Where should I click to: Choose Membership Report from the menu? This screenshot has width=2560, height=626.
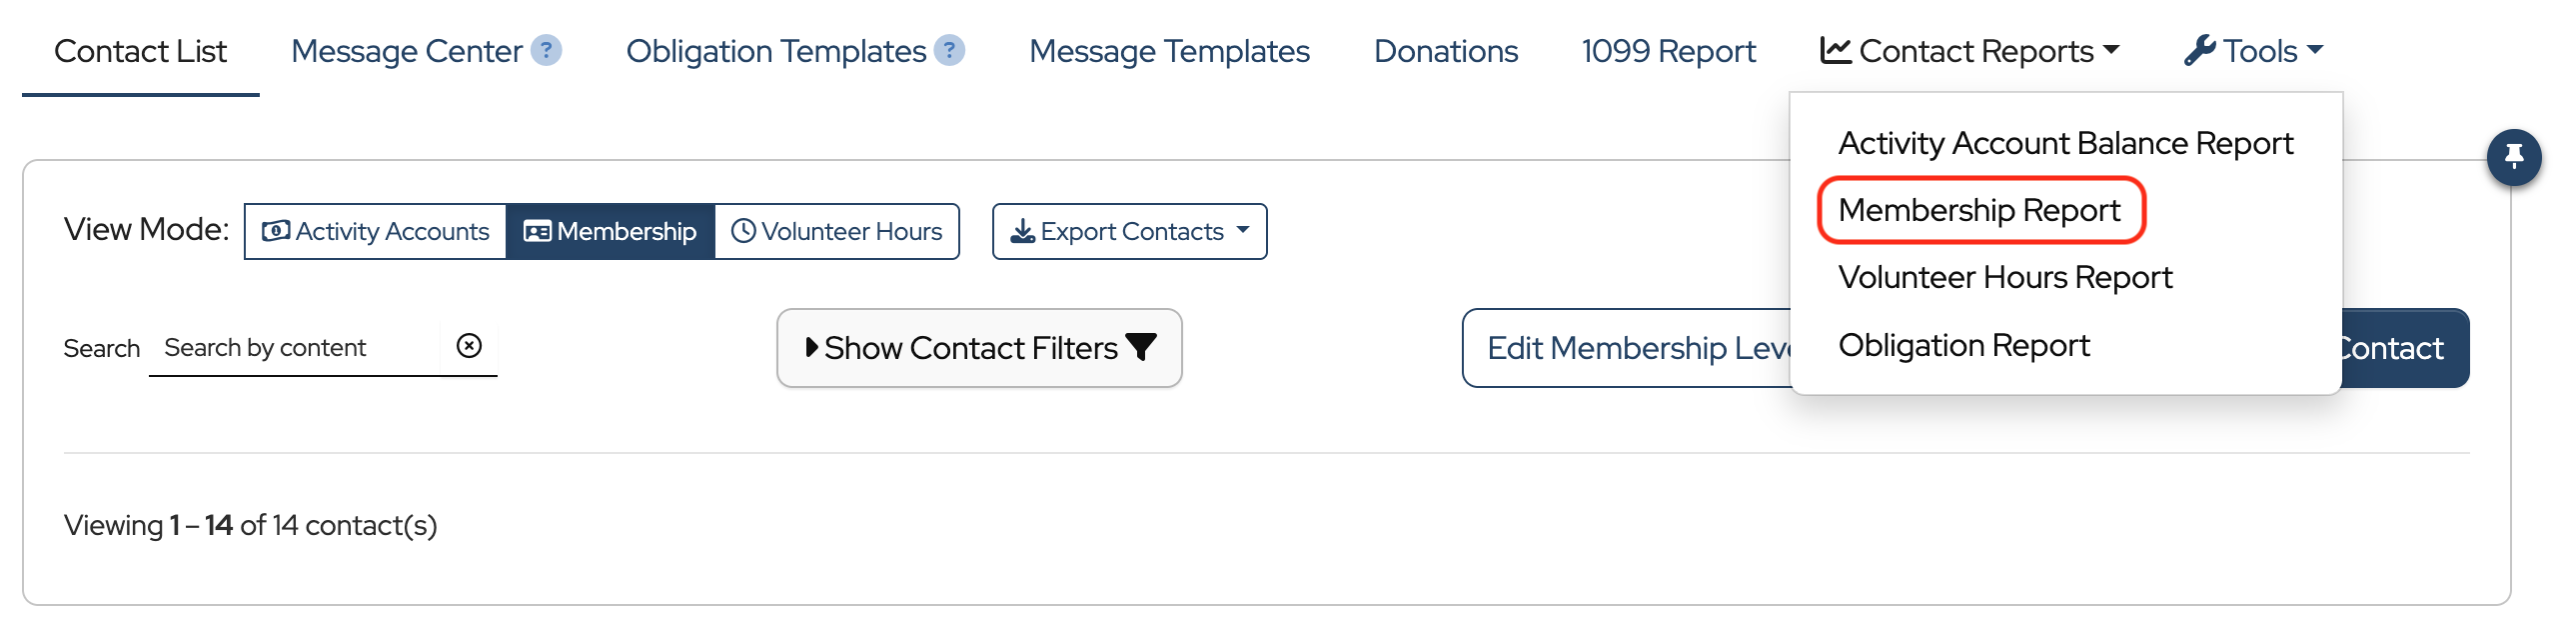tap(1978, 210)
